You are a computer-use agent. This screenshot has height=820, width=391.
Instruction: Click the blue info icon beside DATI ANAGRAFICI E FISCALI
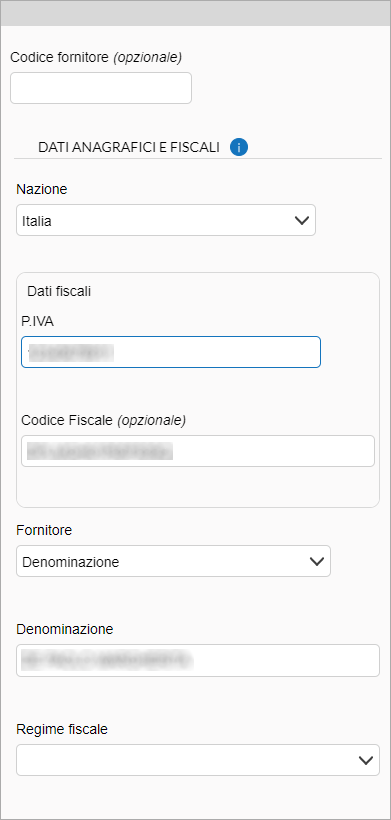click(239, 147)
